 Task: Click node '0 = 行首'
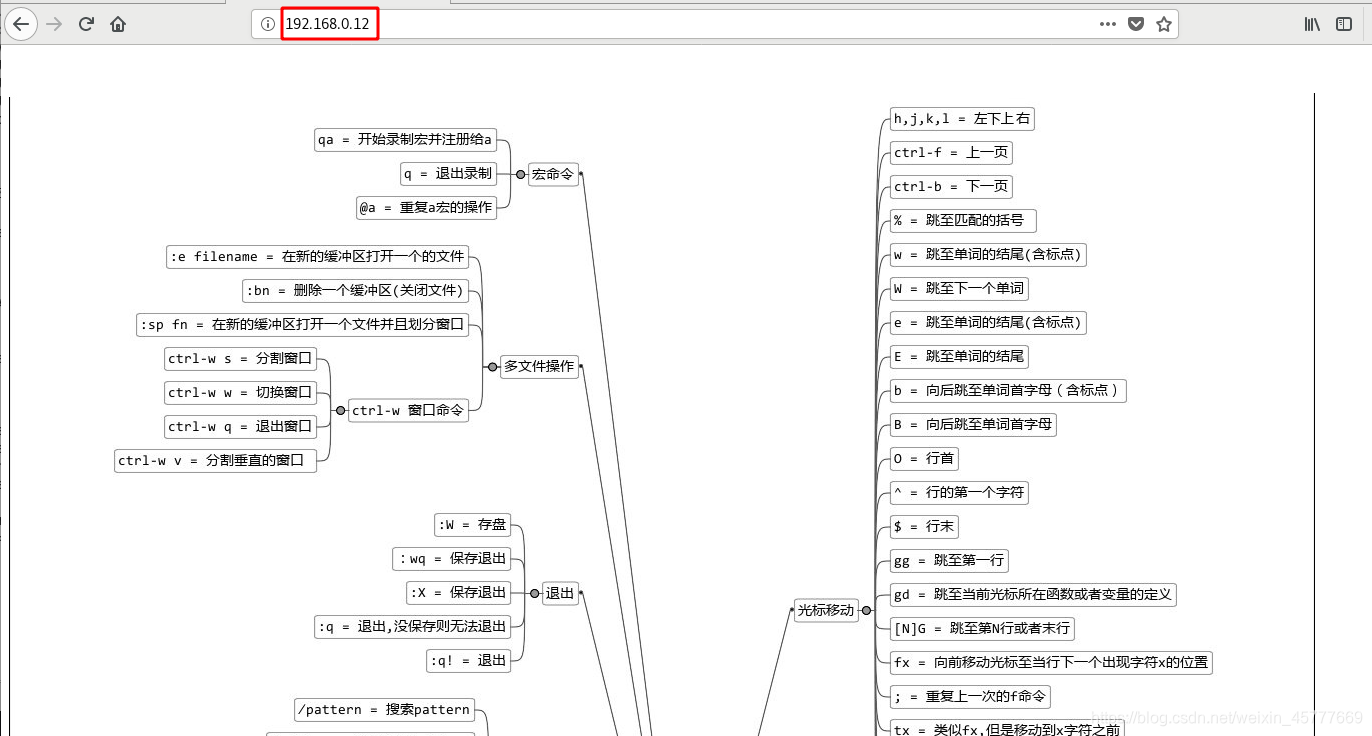(924, 459)
